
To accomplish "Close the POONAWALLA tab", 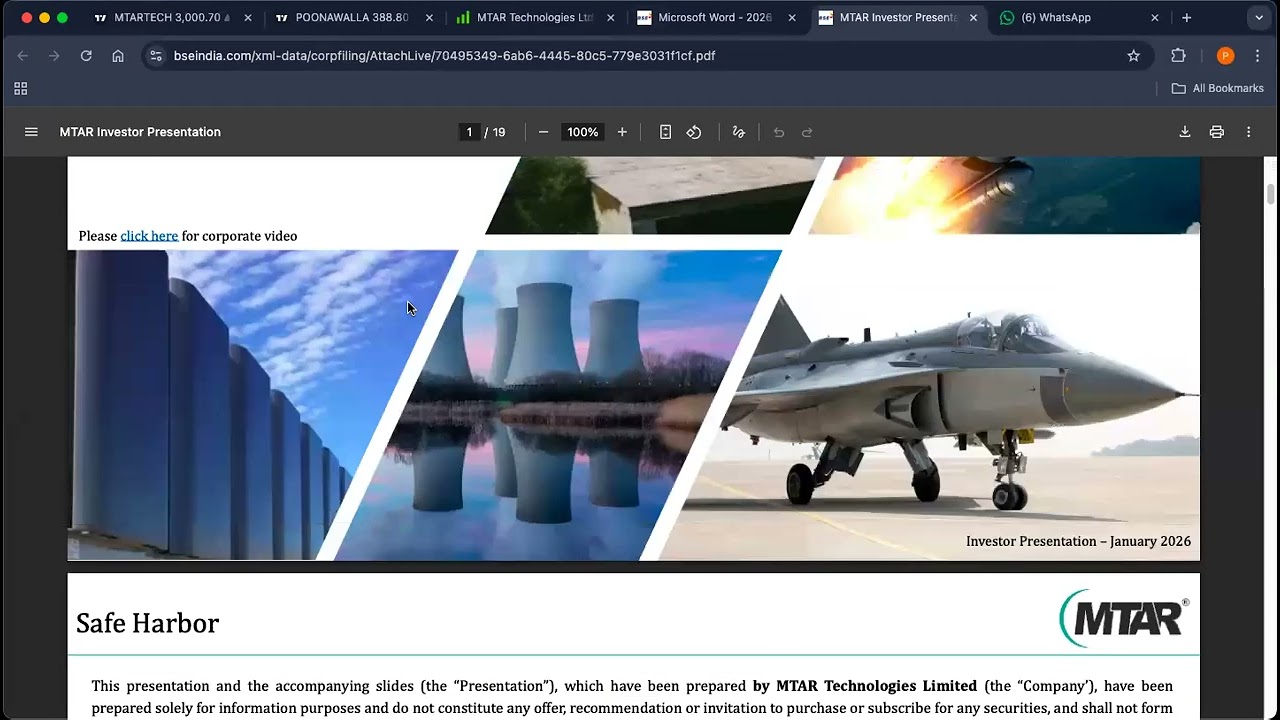I will 429,18.
